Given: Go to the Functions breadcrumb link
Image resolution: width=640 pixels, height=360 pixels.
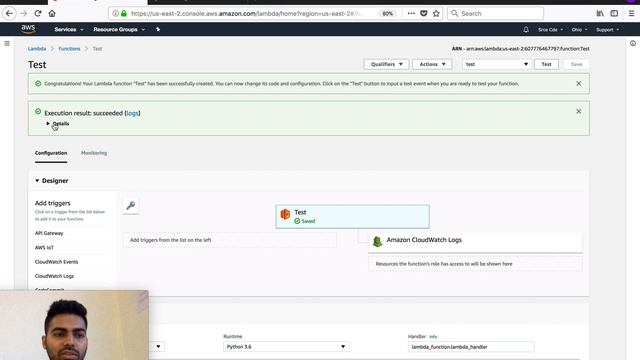Looking at the screenshot, I should (69, 49).
